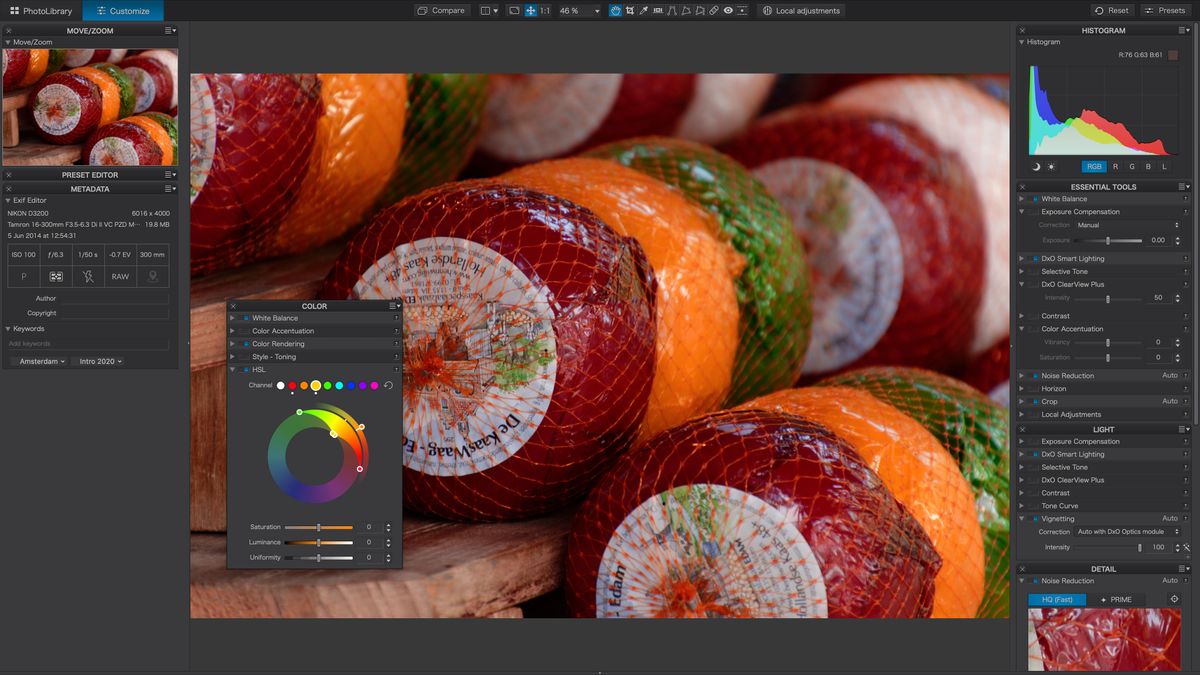Image resolution: width=1200 pixels, height=675 pixels.
Task: Show the L luminance histogram channel
Action: [x=1164, y=167]
